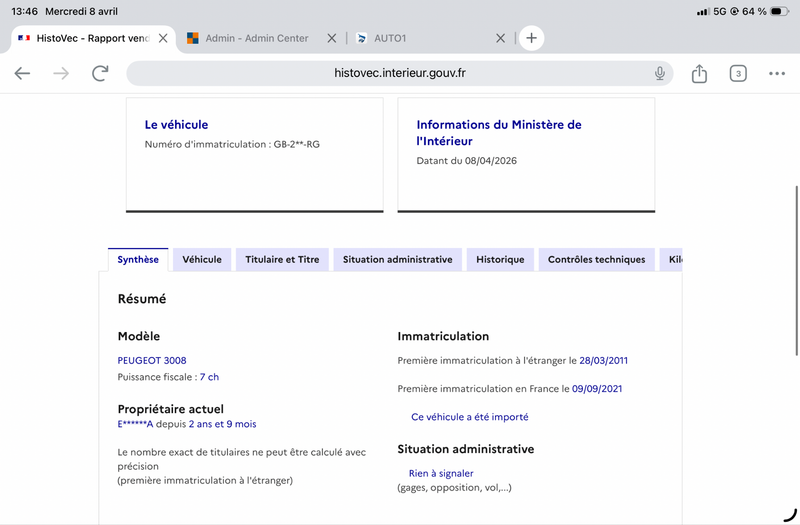This screenshot has width=800, height=525.
Task: Select the Synthèse tab
Action: pos(138,260)
